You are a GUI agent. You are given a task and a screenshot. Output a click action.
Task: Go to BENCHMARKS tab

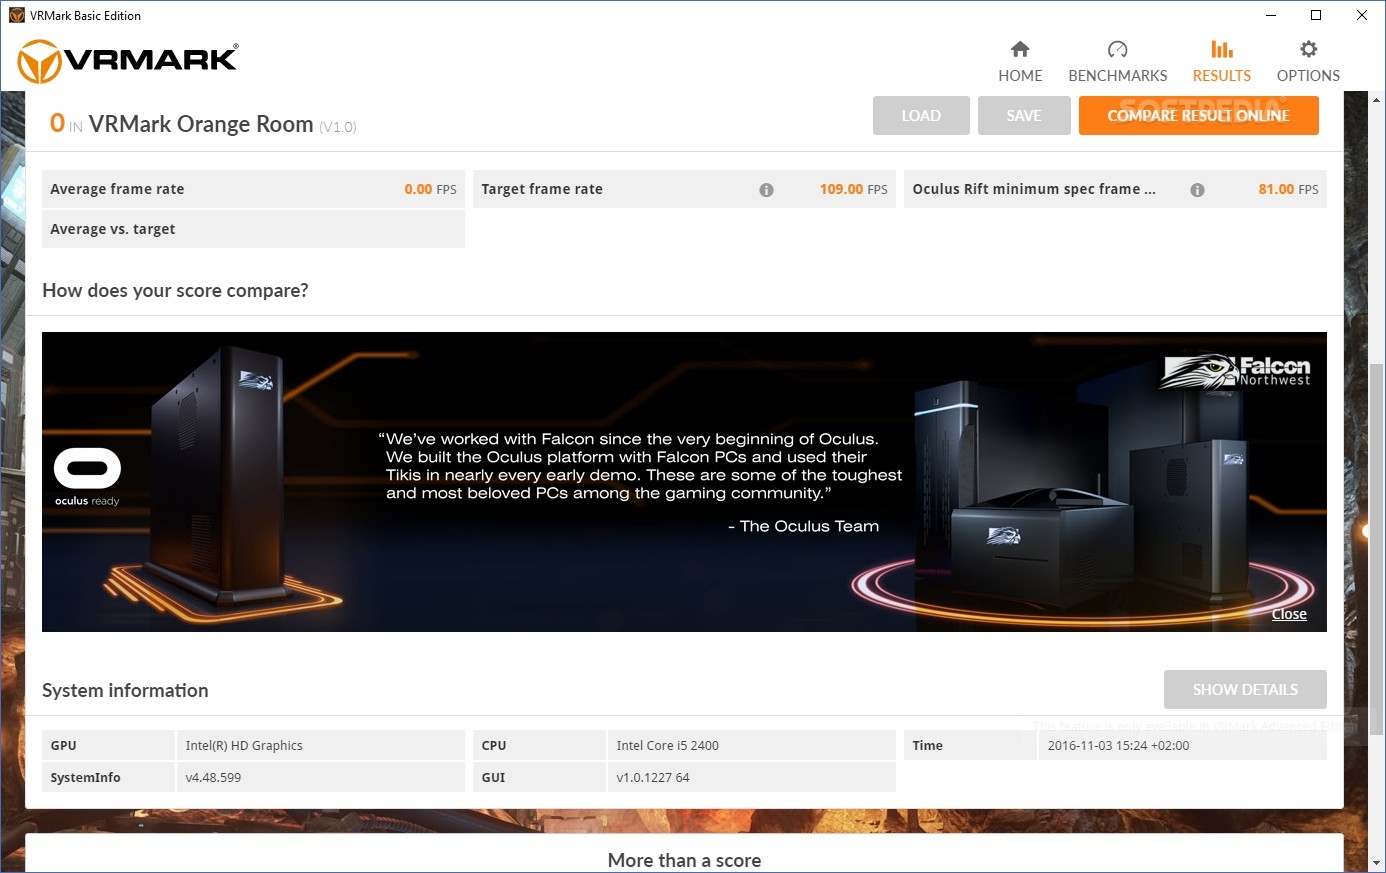coord(1117,62)
